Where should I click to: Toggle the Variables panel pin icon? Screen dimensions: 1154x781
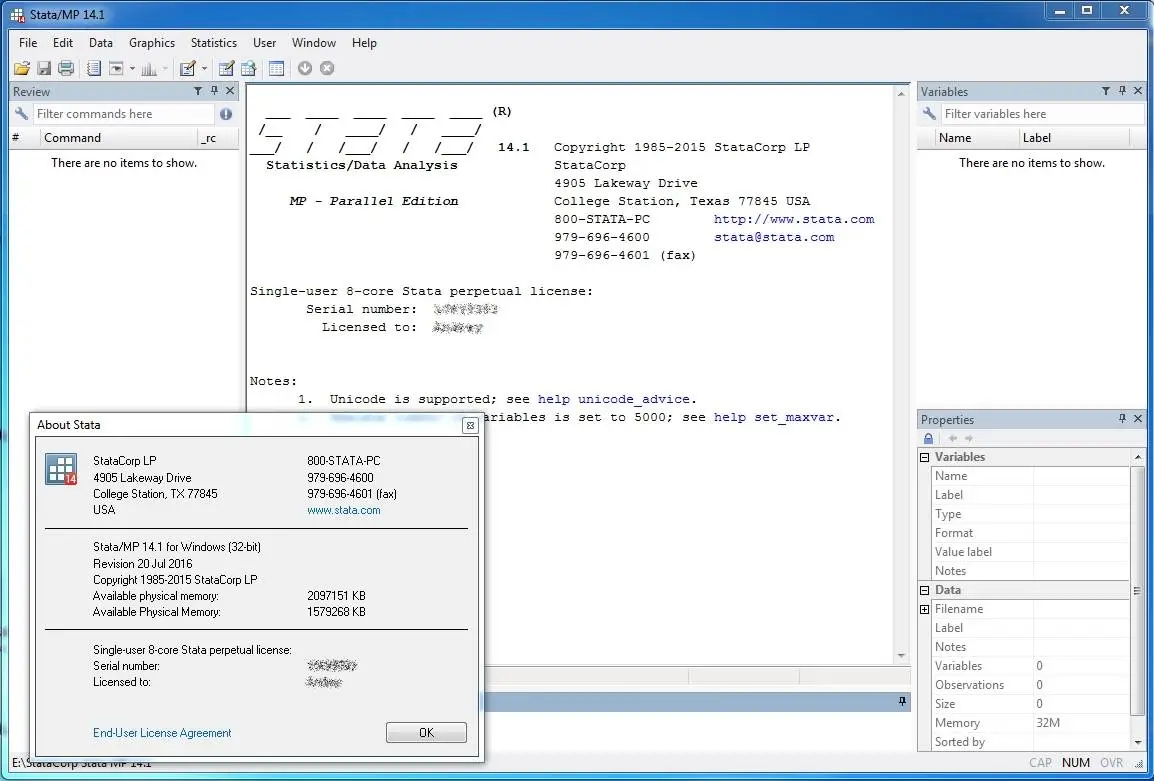[1122, 91]
